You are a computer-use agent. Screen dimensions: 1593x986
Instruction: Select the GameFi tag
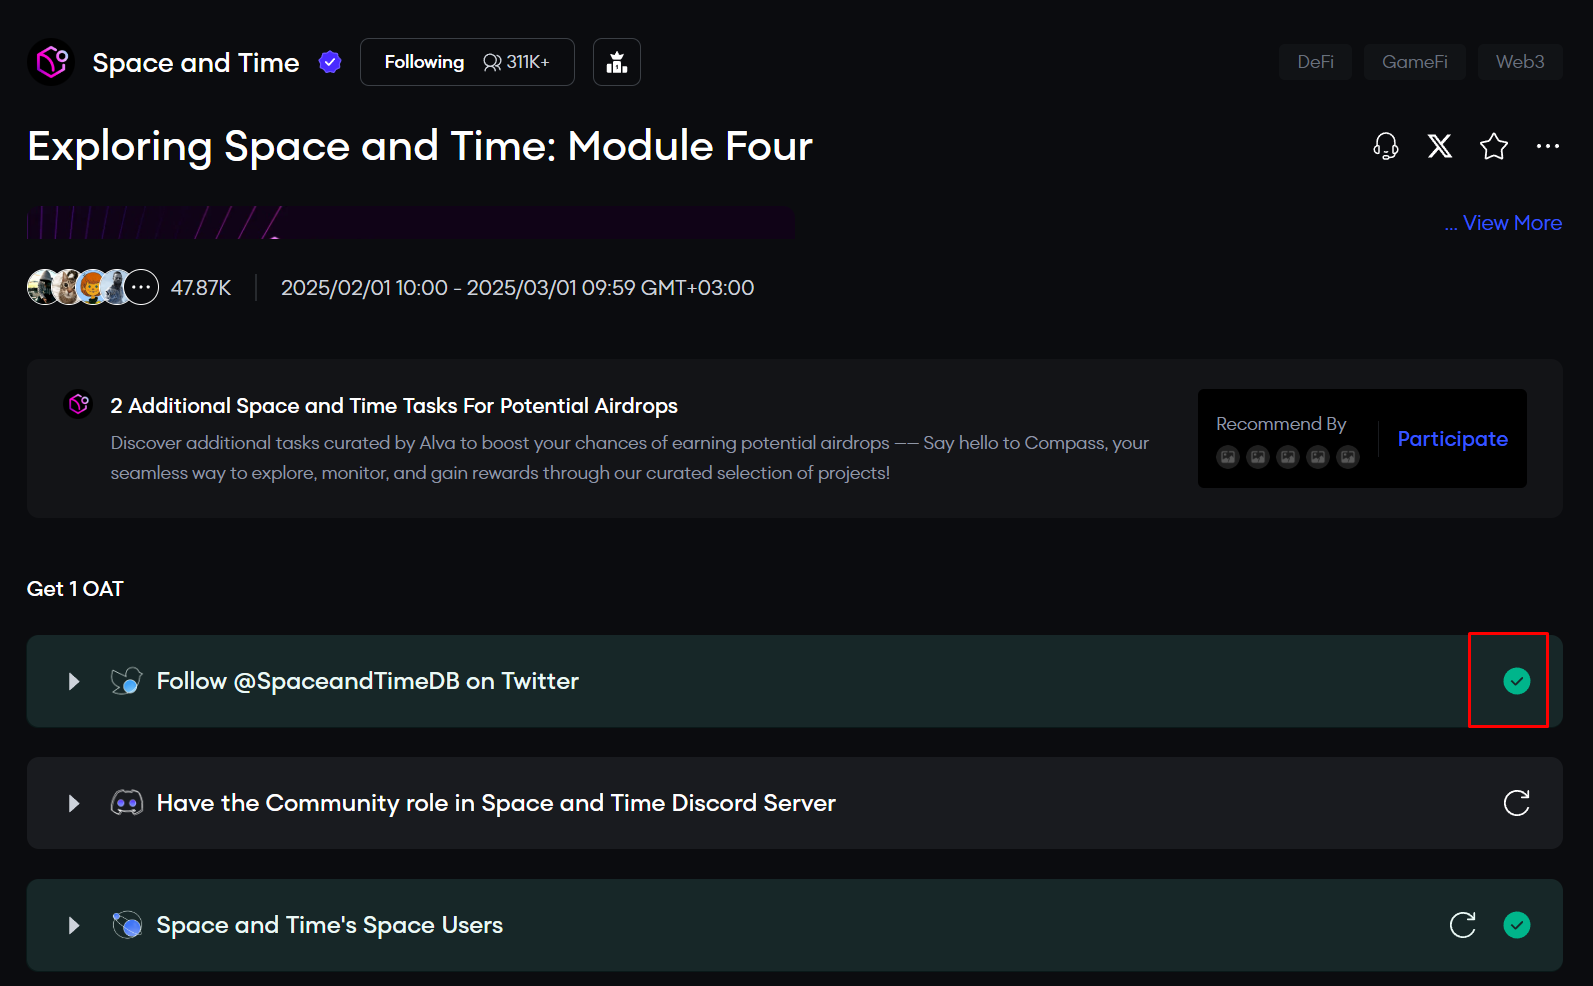pyautogui.click(x=1415, y=62)
